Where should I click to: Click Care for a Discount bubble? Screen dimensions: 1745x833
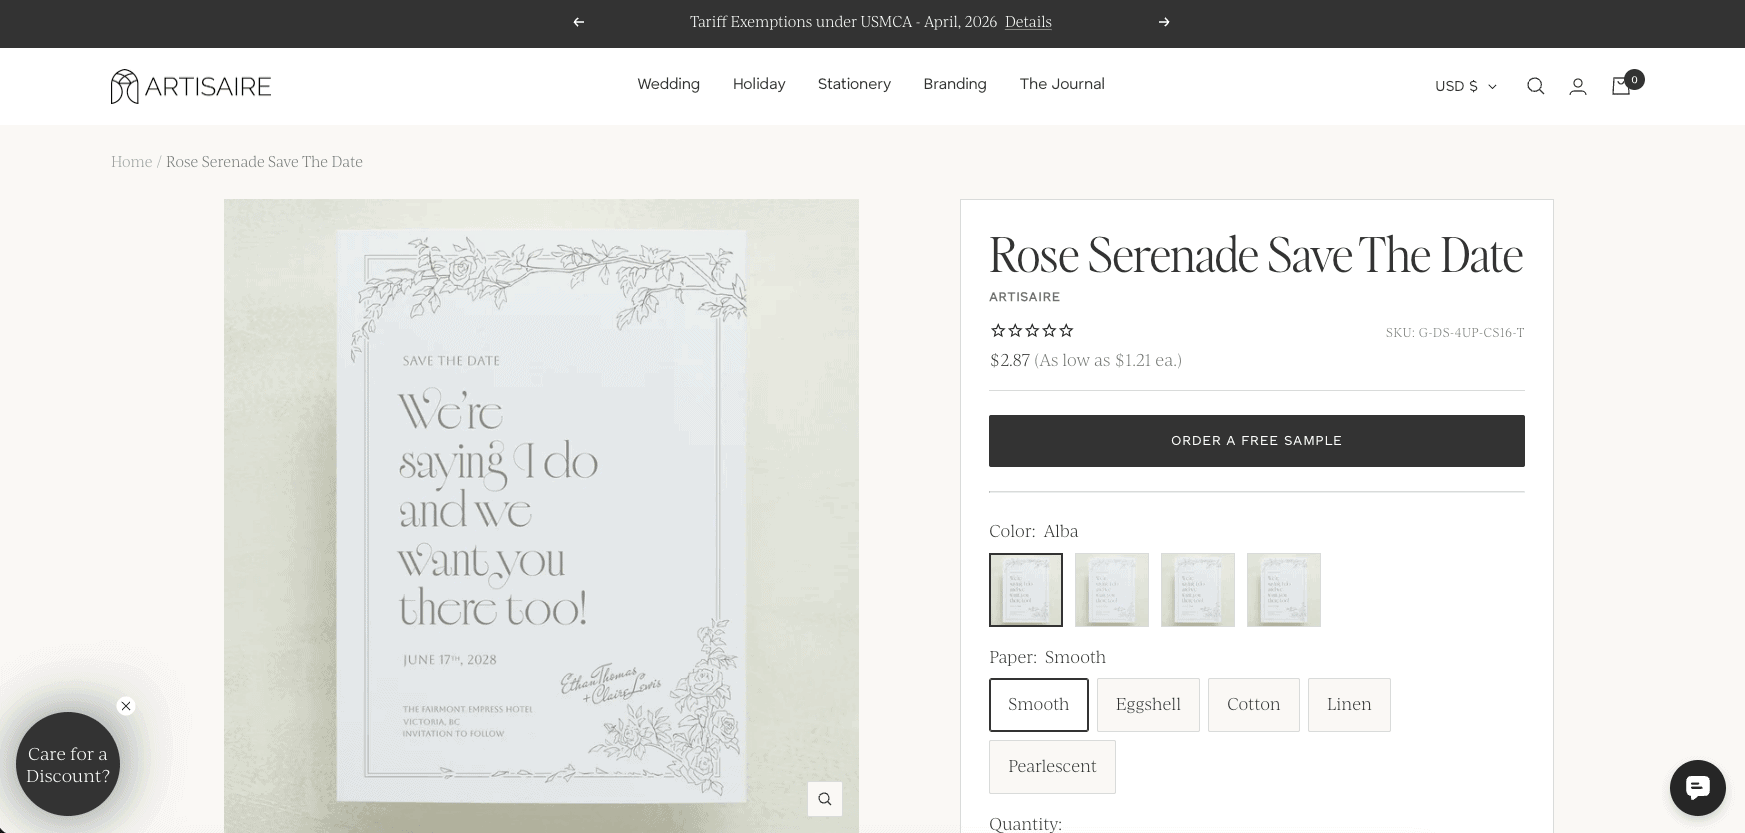68,764
